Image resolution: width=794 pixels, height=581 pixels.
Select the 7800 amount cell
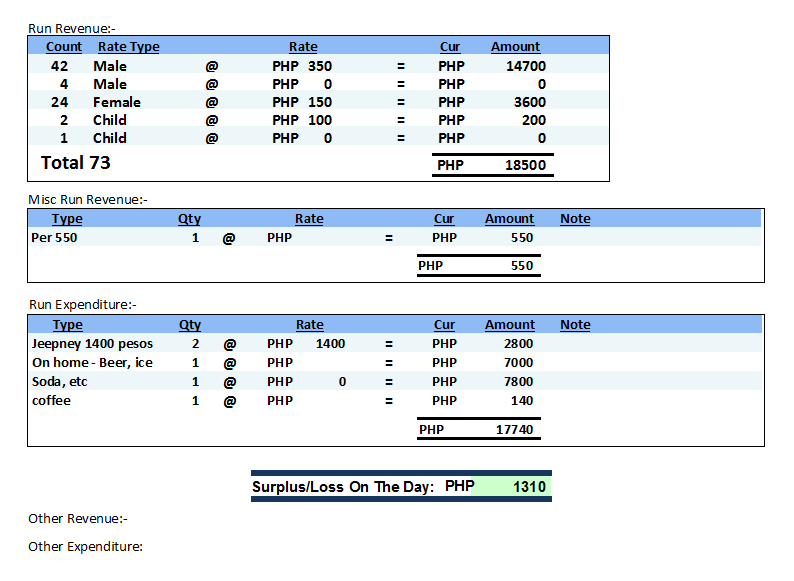518,381
